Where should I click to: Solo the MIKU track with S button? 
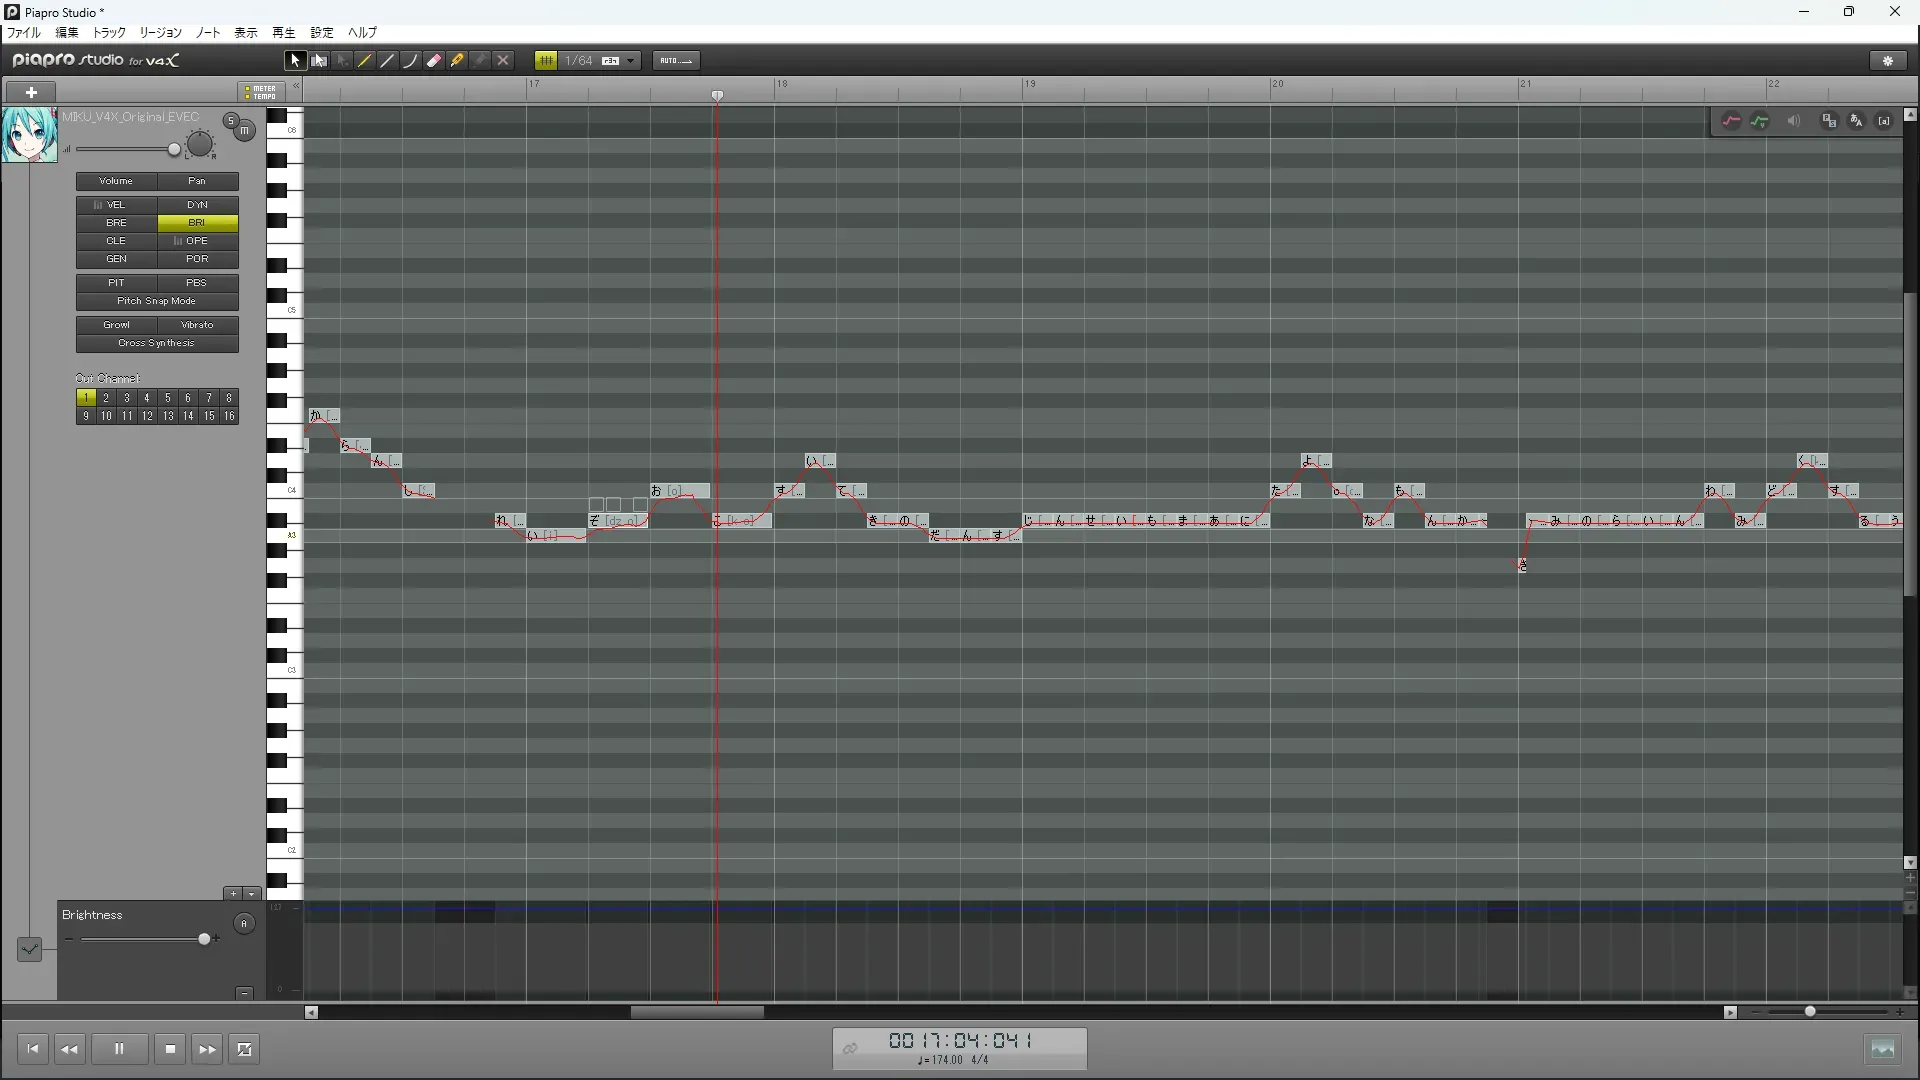(231, 121)
